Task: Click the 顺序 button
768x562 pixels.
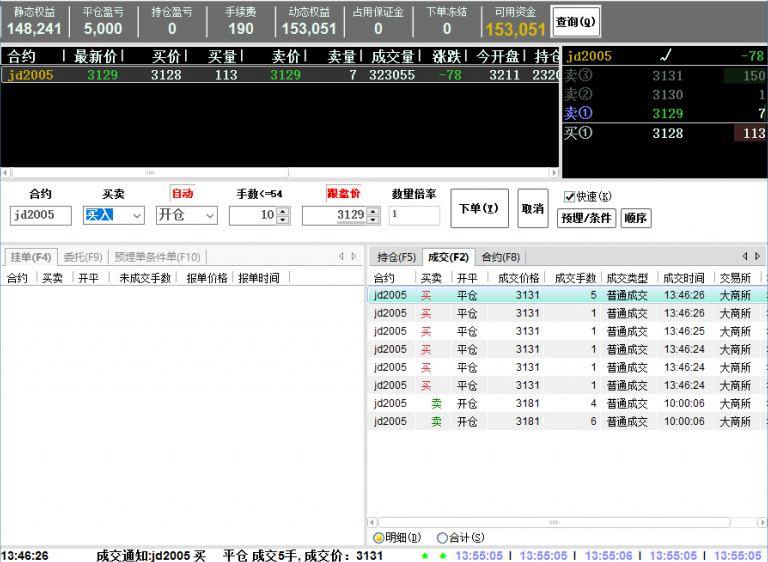Action: [x=636, y=218]
